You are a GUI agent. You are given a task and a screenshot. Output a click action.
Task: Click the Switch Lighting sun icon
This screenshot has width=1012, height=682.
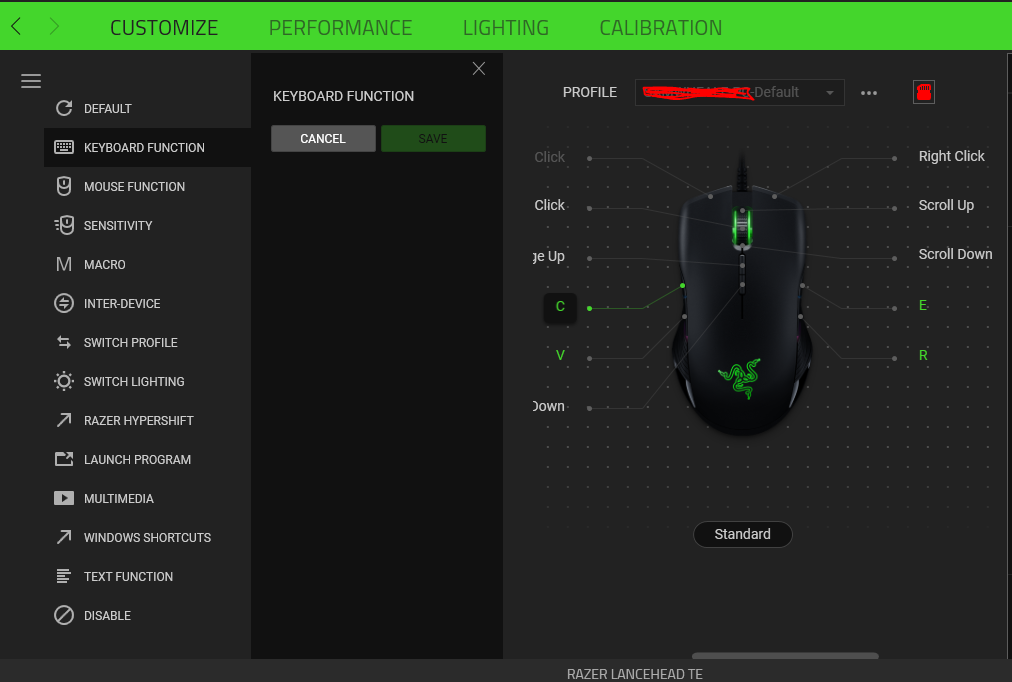(x=64, y=381)
